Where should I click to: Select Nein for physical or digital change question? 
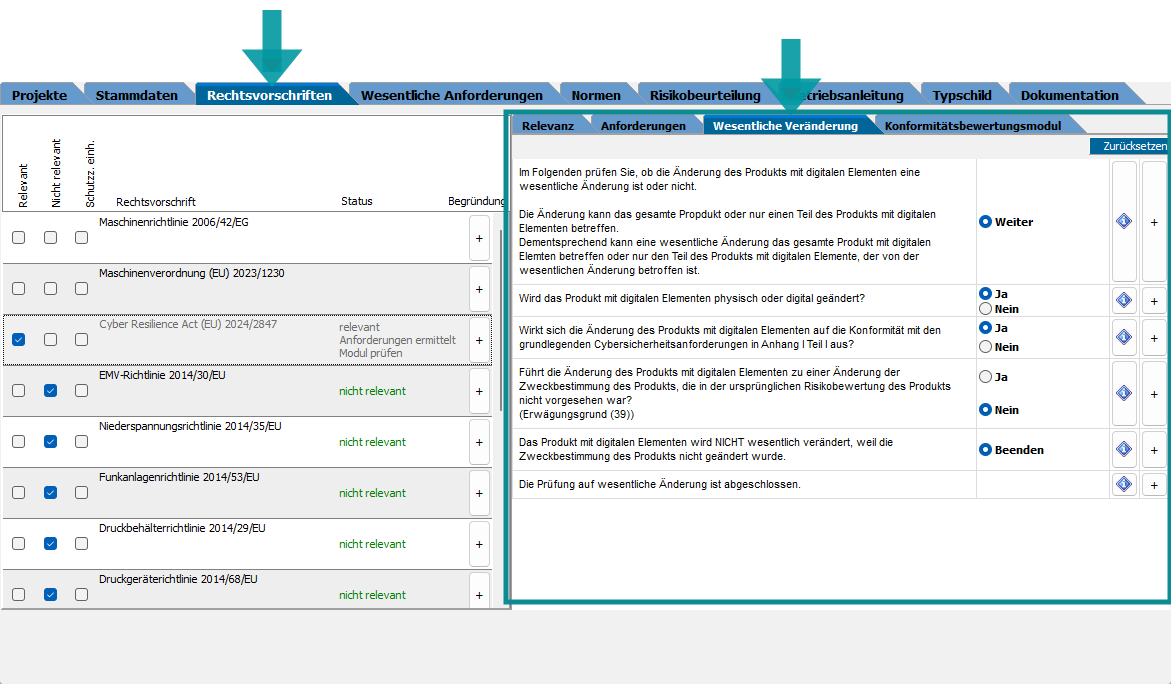[x=985, y=309]
